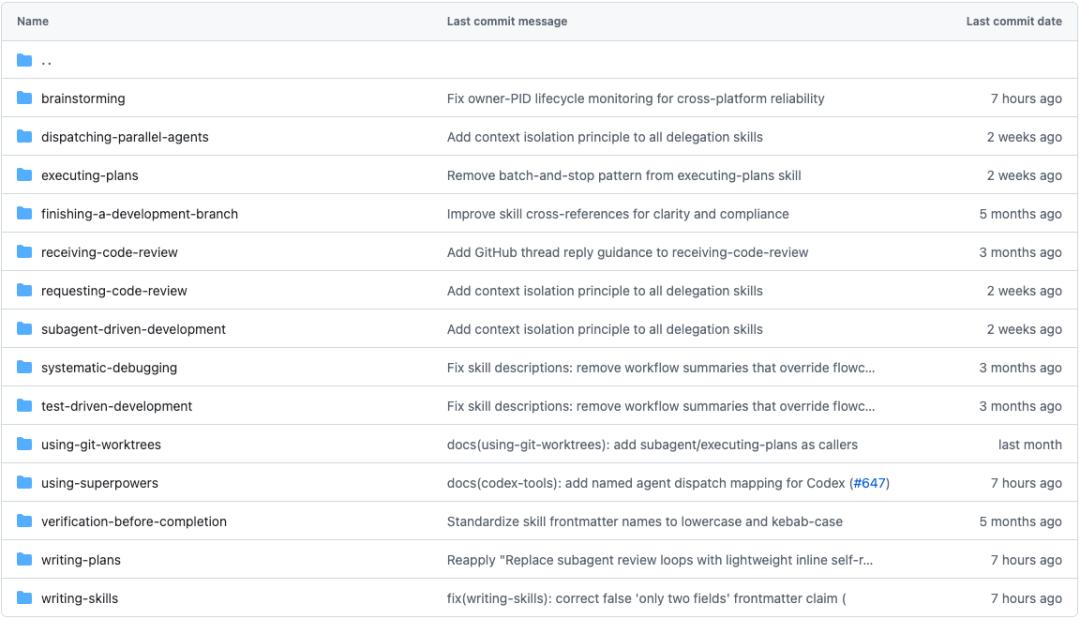Open the writing-plans folder
1080x619 pixels.
81,560
